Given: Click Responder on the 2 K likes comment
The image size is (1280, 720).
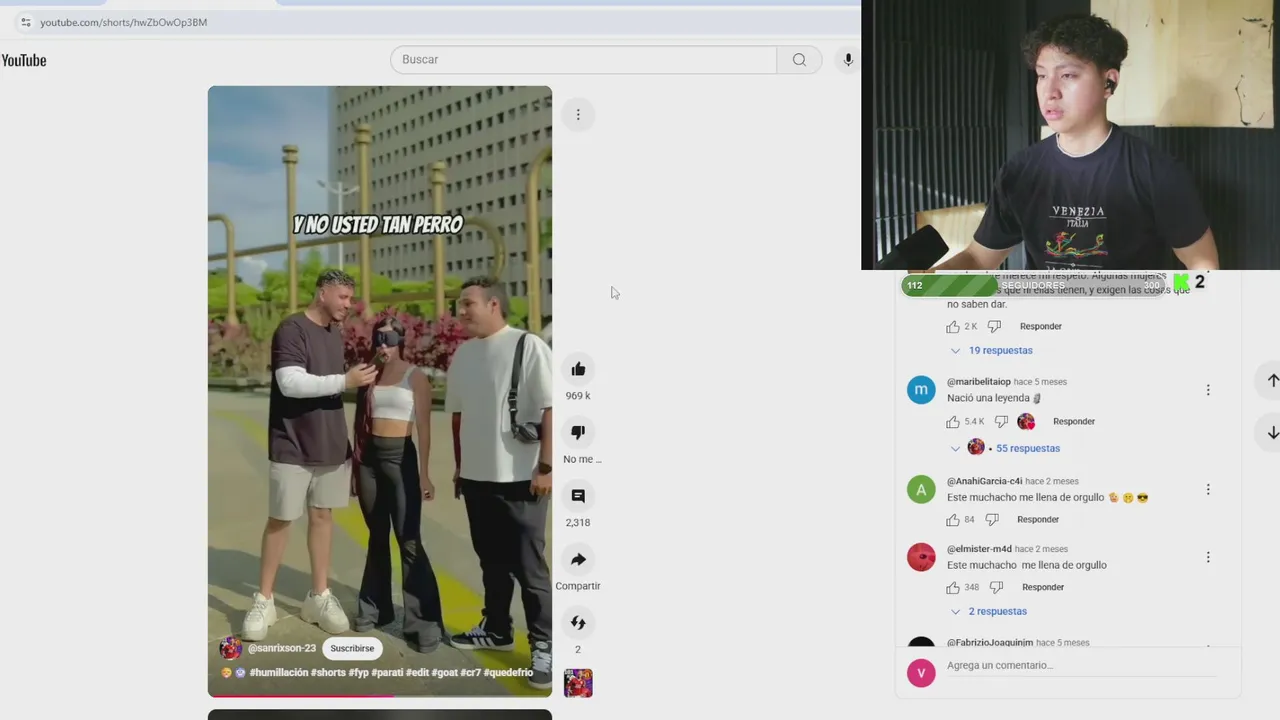Looking at the screenshot, I should [1041, 327].
